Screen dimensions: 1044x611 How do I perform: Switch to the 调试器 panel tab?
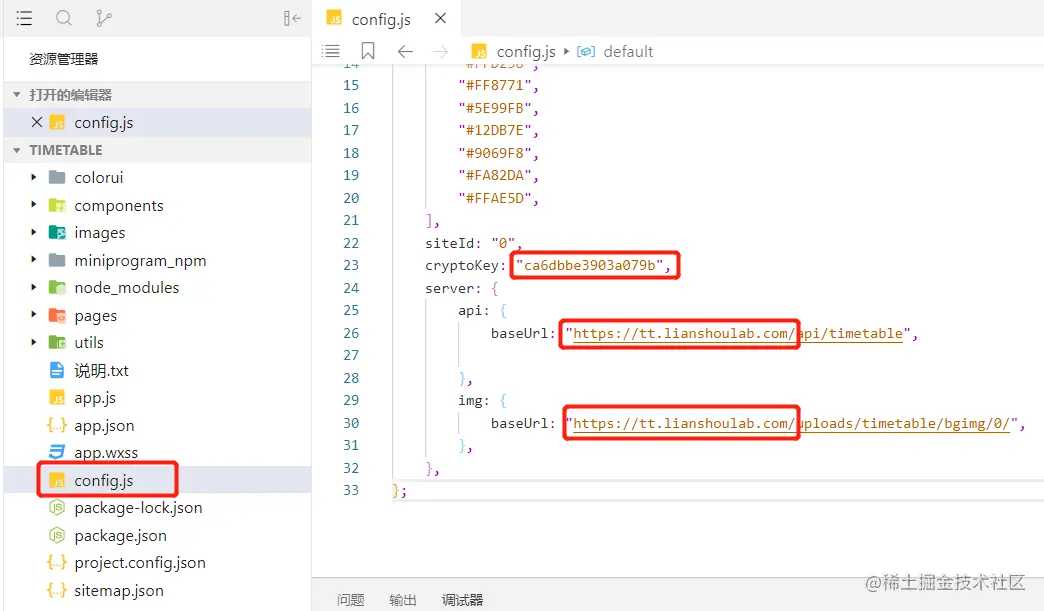[x=462, y=600]
